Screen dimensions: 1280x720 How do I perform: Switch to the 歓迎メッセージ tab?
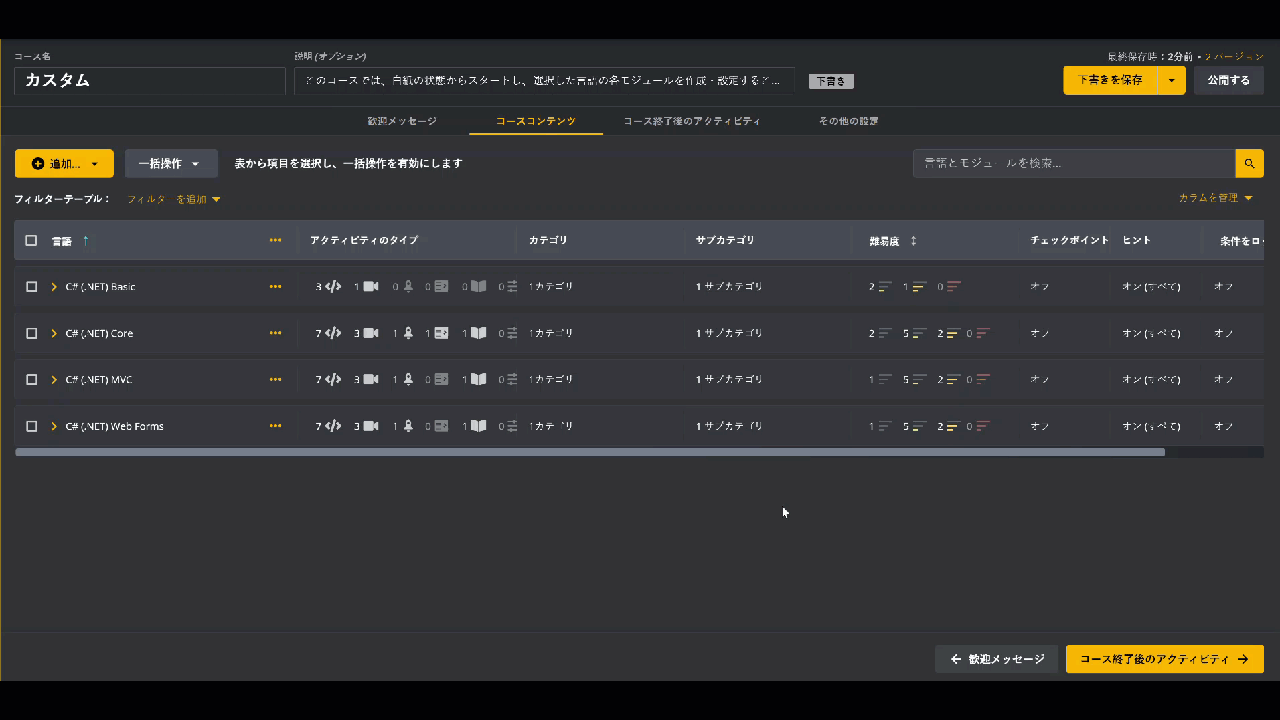pos(402,121)
